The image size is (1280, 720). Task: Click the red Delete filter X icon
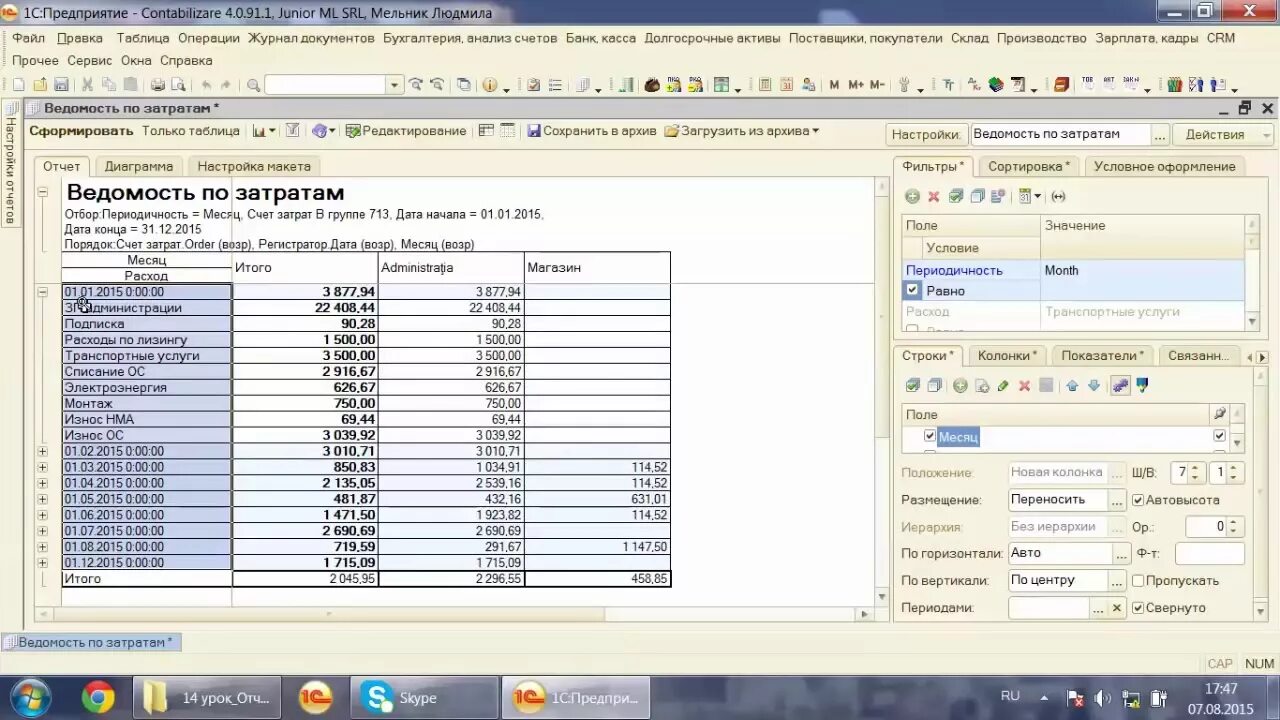click(934, 196)
